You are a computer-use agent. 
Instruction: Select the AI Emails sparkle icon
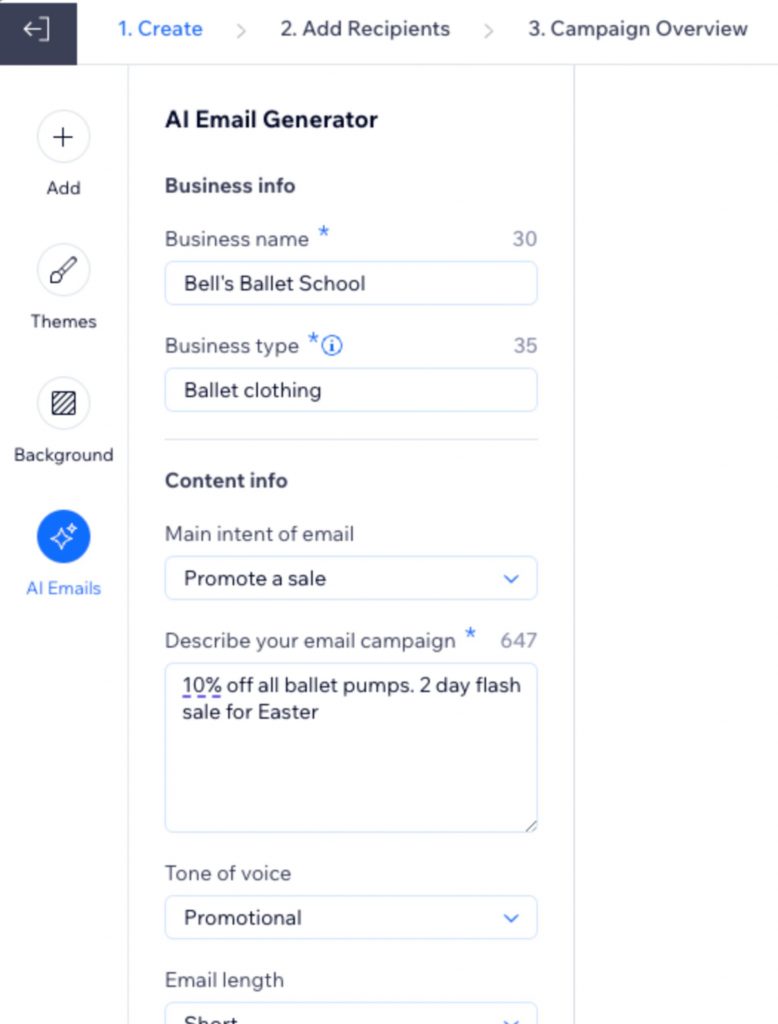[x=63, y=537]
